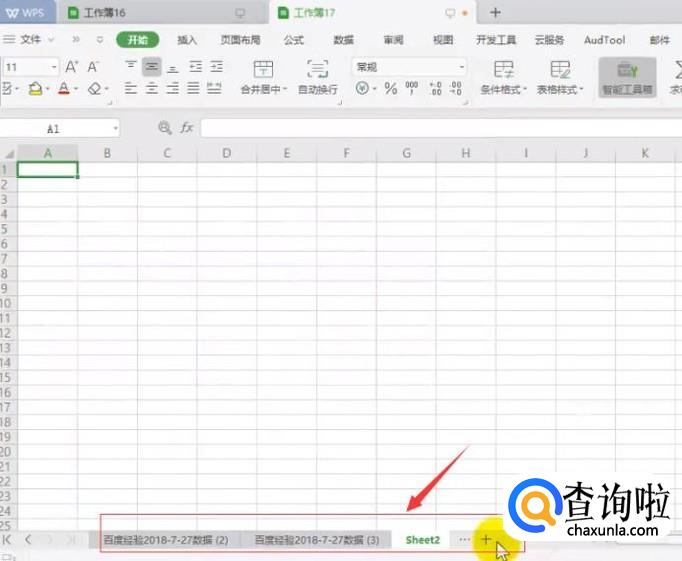Image resolution: width=682 pixels, height=561 pixels.
Task: Select the eraser clear-format icon
Action: tap(94, 89)
